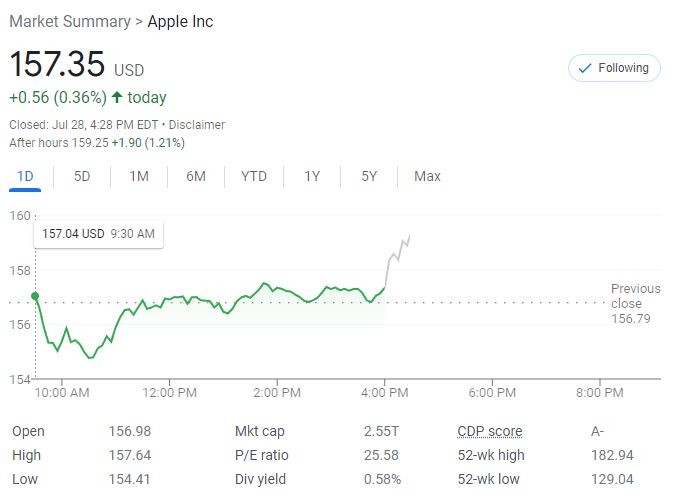
Task: Click the green up arrow icon
Action: pos(117,97)
